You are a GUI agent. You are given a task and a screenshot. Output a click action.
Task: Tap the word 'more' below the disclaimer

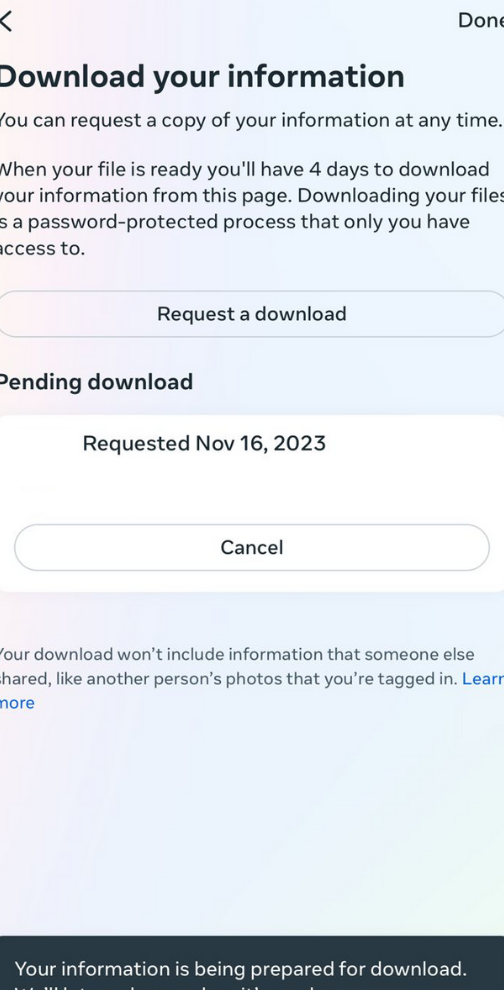tap(17, 703)
